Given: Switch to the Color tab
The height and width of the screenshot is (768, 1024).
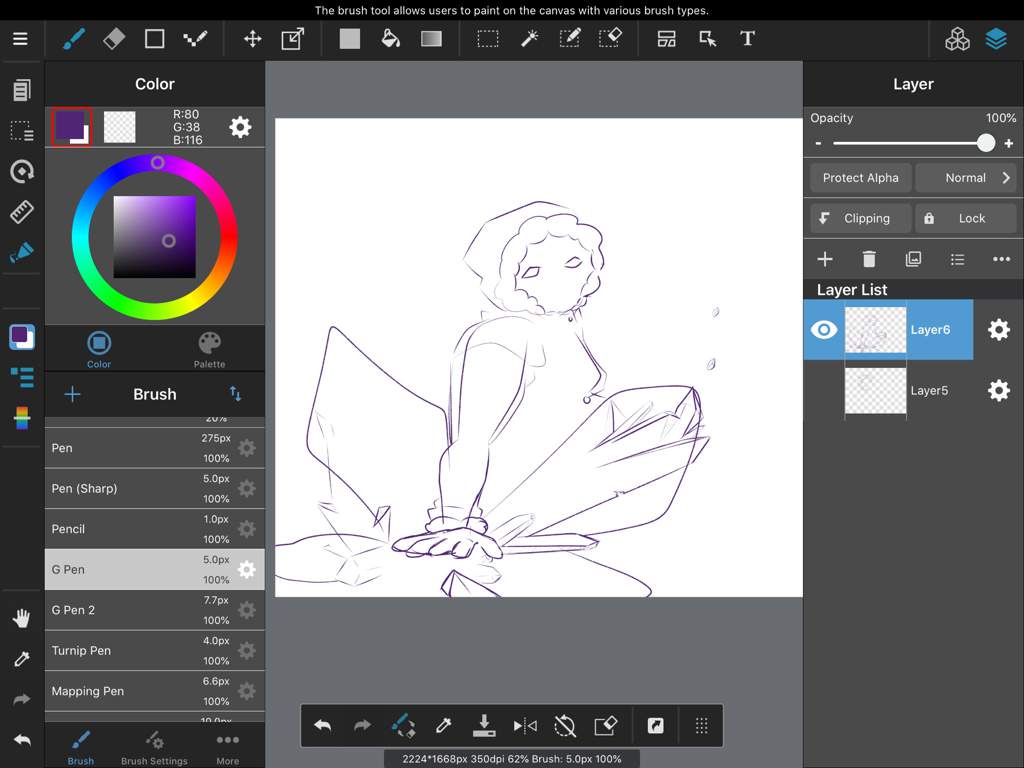Looking at the screenshot, I should tap(99, 349).
